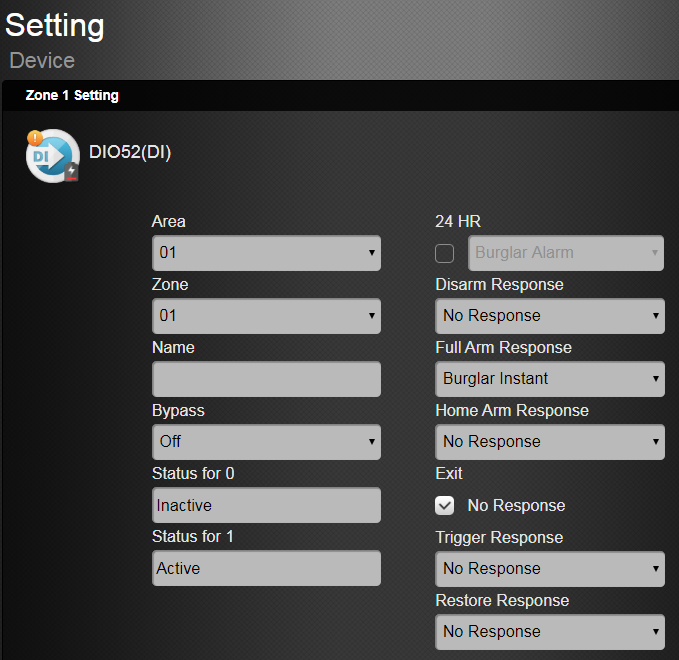Expand the Trigger Response dropdown
Image resolution: width=679 pixels, height=660 pixels.
(x=550, y=569)
